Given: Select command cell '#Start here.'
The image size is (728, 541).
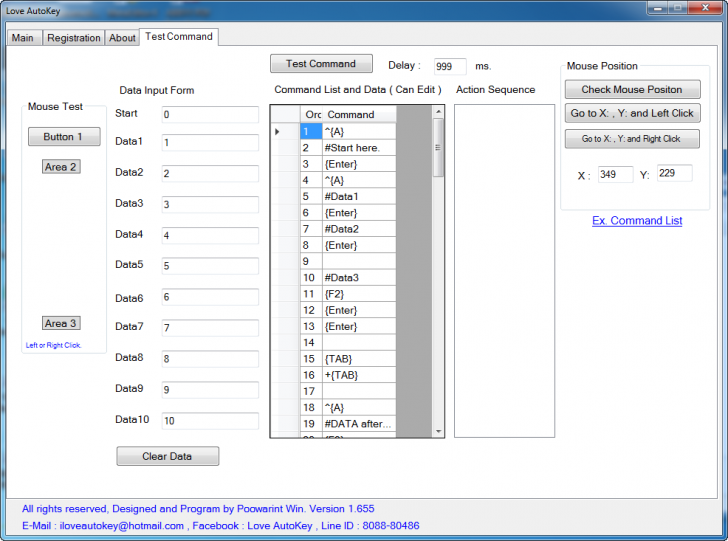Looking at the screenshot, I should (359, 148).
